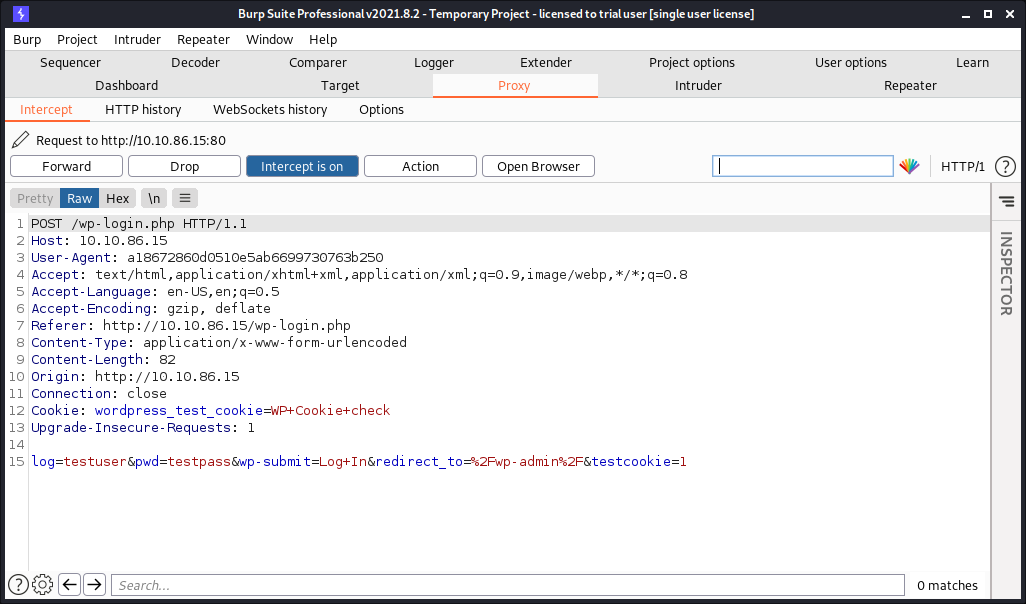The height and width of the screenshot is (604, 1026).
Task: Go to previous search match arrow
Action: pos(69,584)
